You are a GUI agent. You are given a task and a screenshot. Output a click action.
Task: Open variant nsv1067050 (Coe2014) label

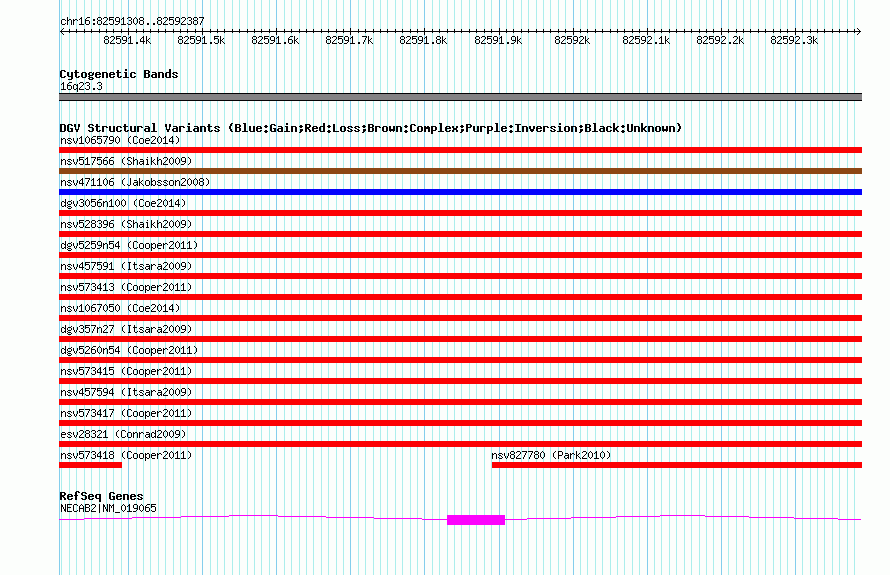120,308
